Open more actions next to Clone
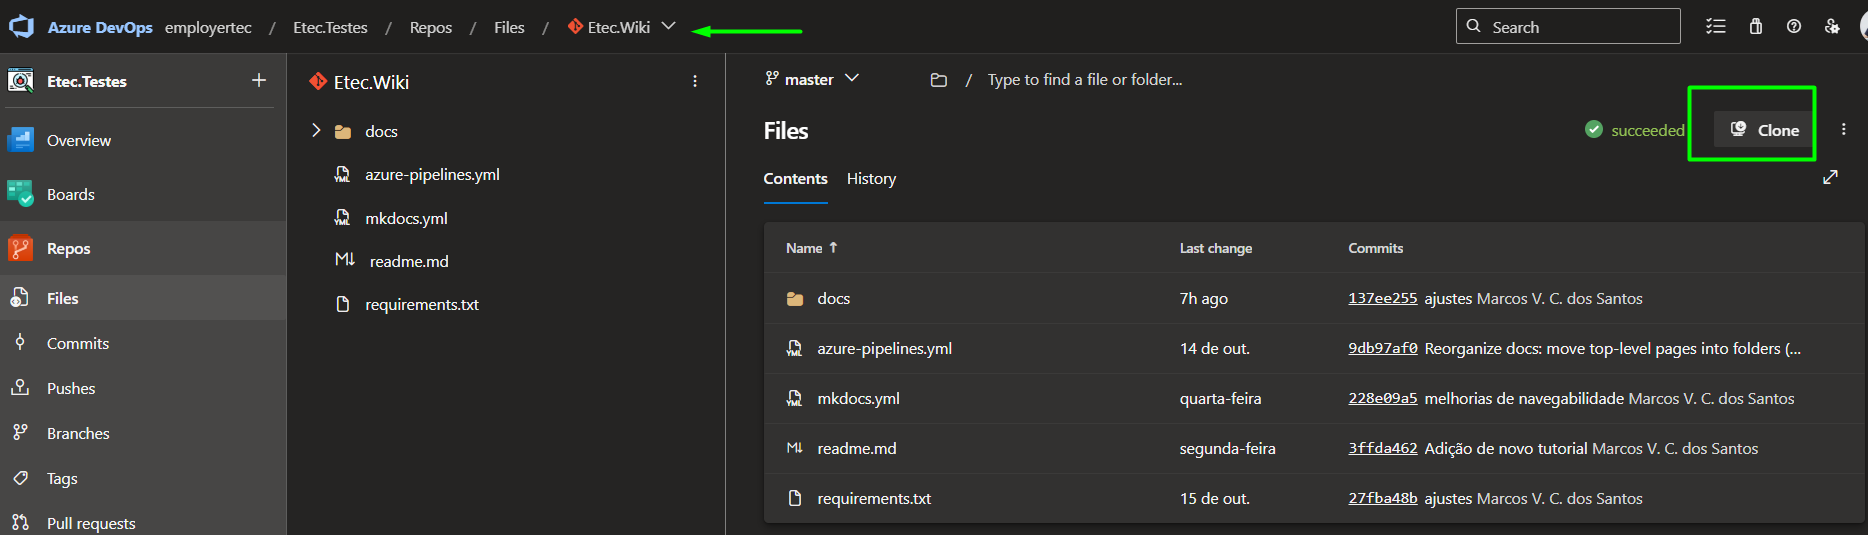This screenshot has height=535, width=1868. click(x=1844, y=129)
